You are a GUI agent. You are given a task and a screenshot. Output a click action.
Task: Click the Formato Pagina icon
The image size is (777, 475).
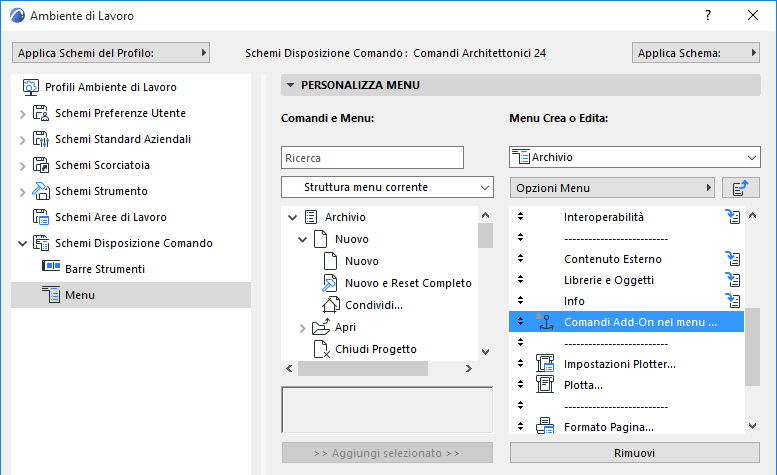(545, 427)
